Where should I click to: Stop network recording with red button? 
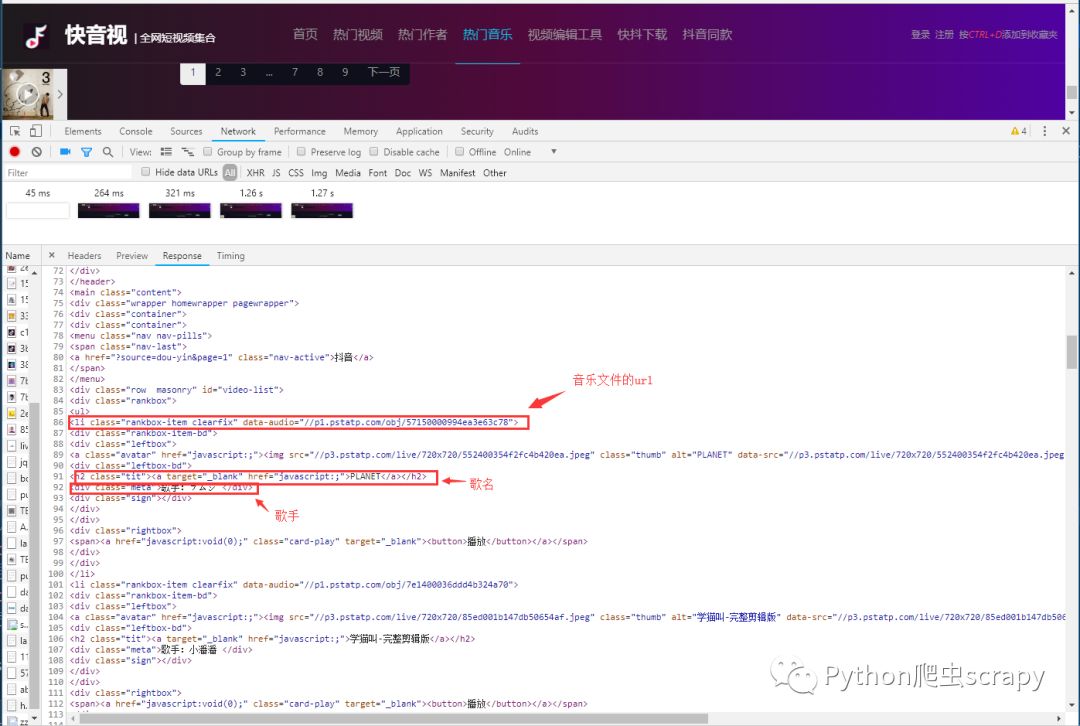tap(14, 152)
